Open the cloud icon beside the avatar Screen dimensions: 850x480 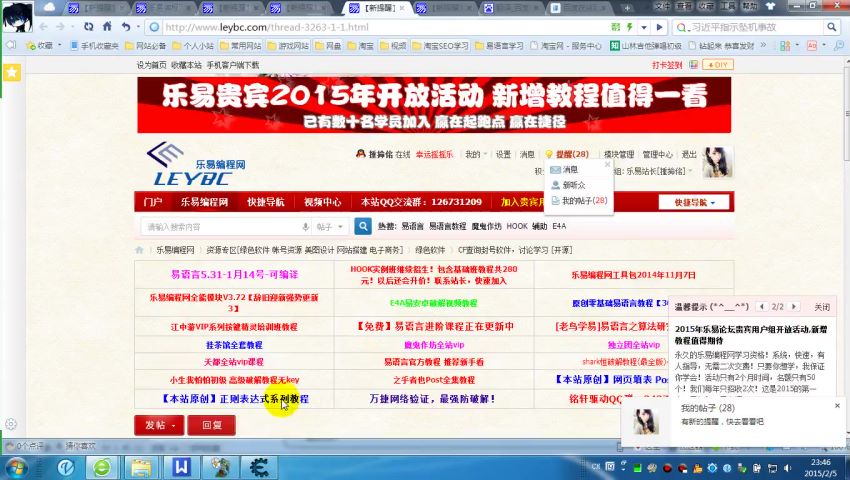click(x=49, y=7)
